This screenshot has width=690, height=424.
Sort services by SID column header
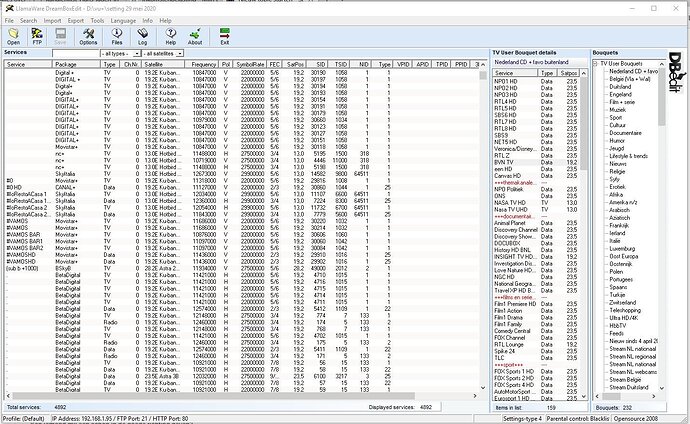(x=317, y=64)
